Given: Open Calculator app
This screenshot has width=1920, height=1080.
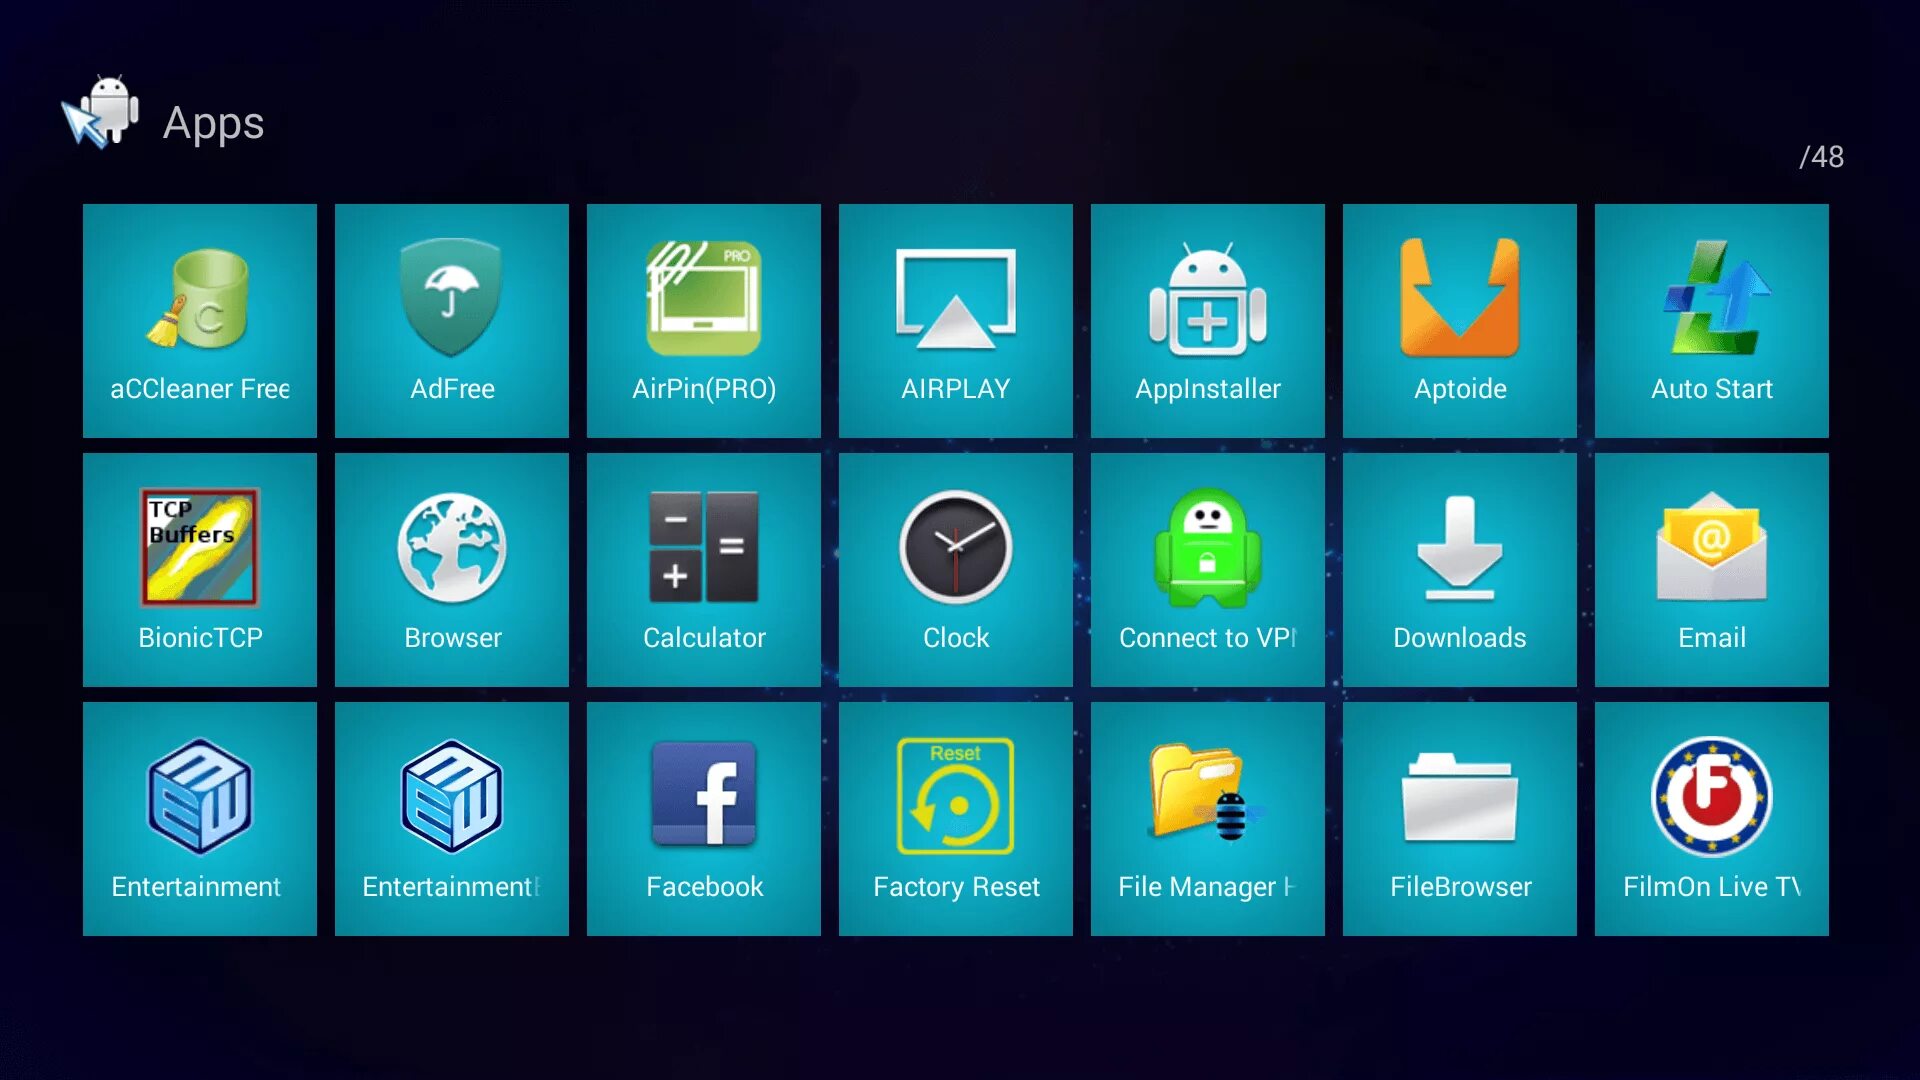Looking at the screenshot, I should tap(704, 570).
